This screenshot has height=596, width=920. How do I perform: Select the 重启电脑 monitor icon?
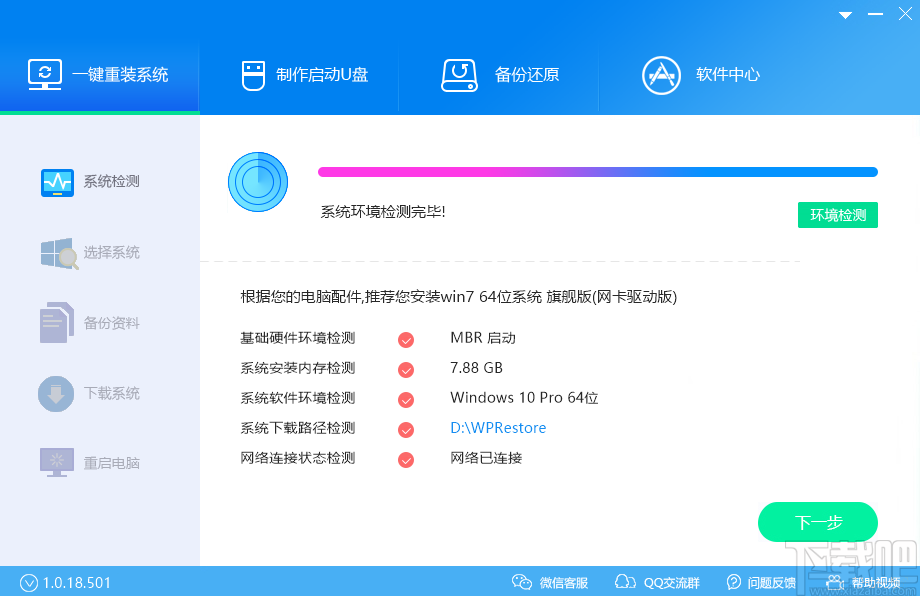(57, 462)
